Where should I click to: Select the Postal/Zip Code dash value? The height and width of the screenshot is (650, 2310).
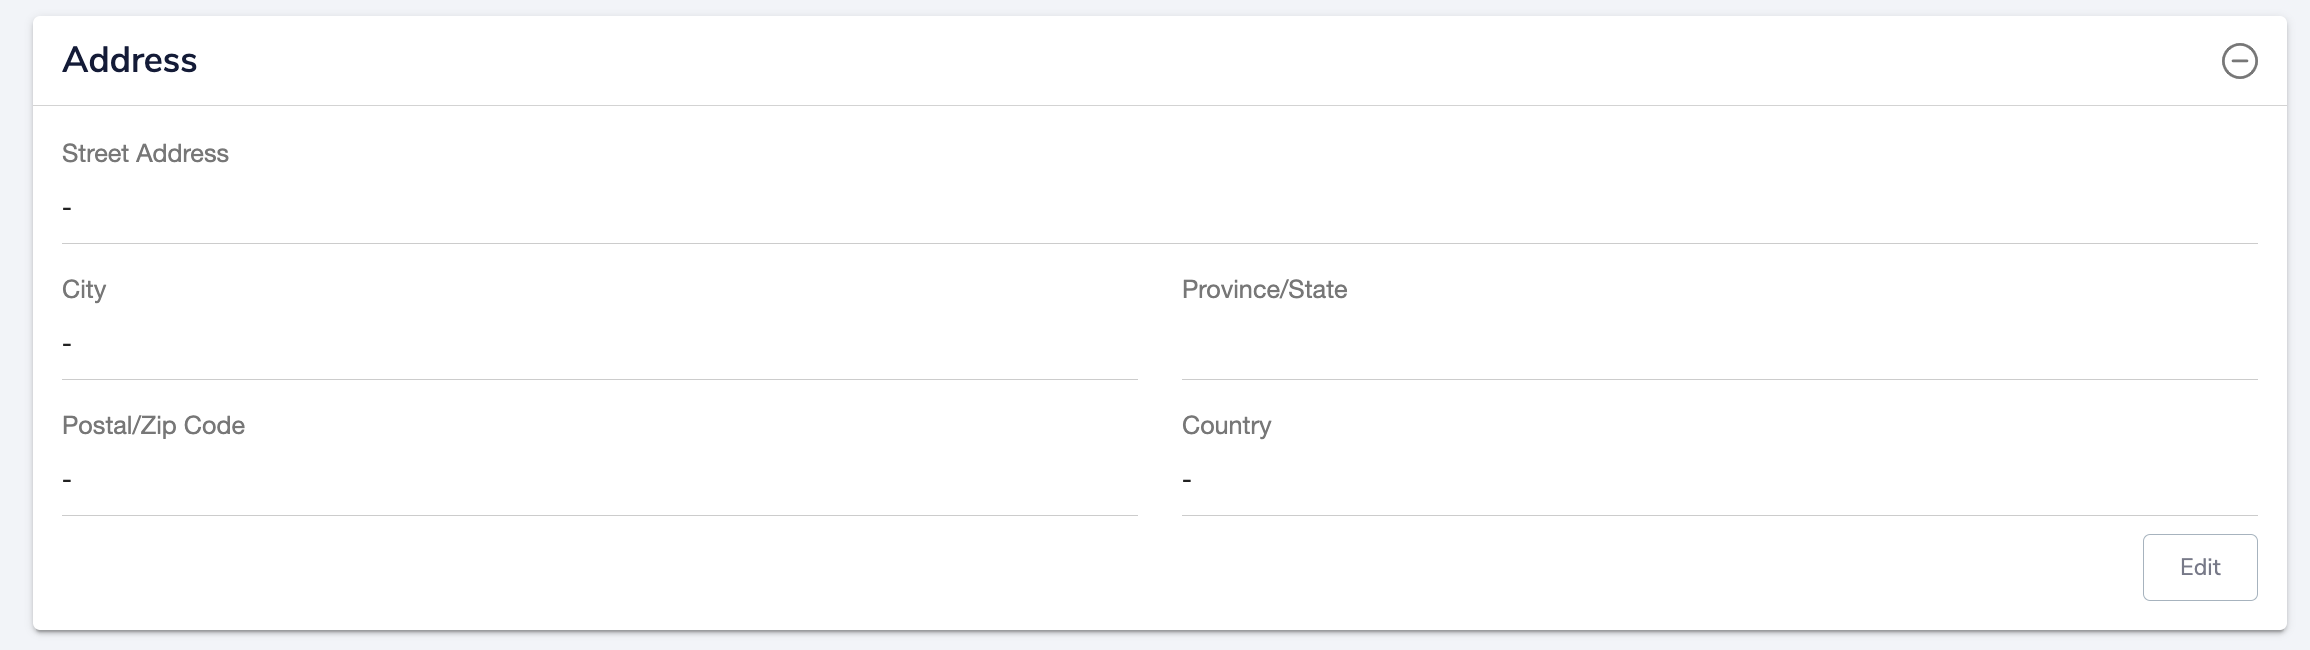pos(67,480)
